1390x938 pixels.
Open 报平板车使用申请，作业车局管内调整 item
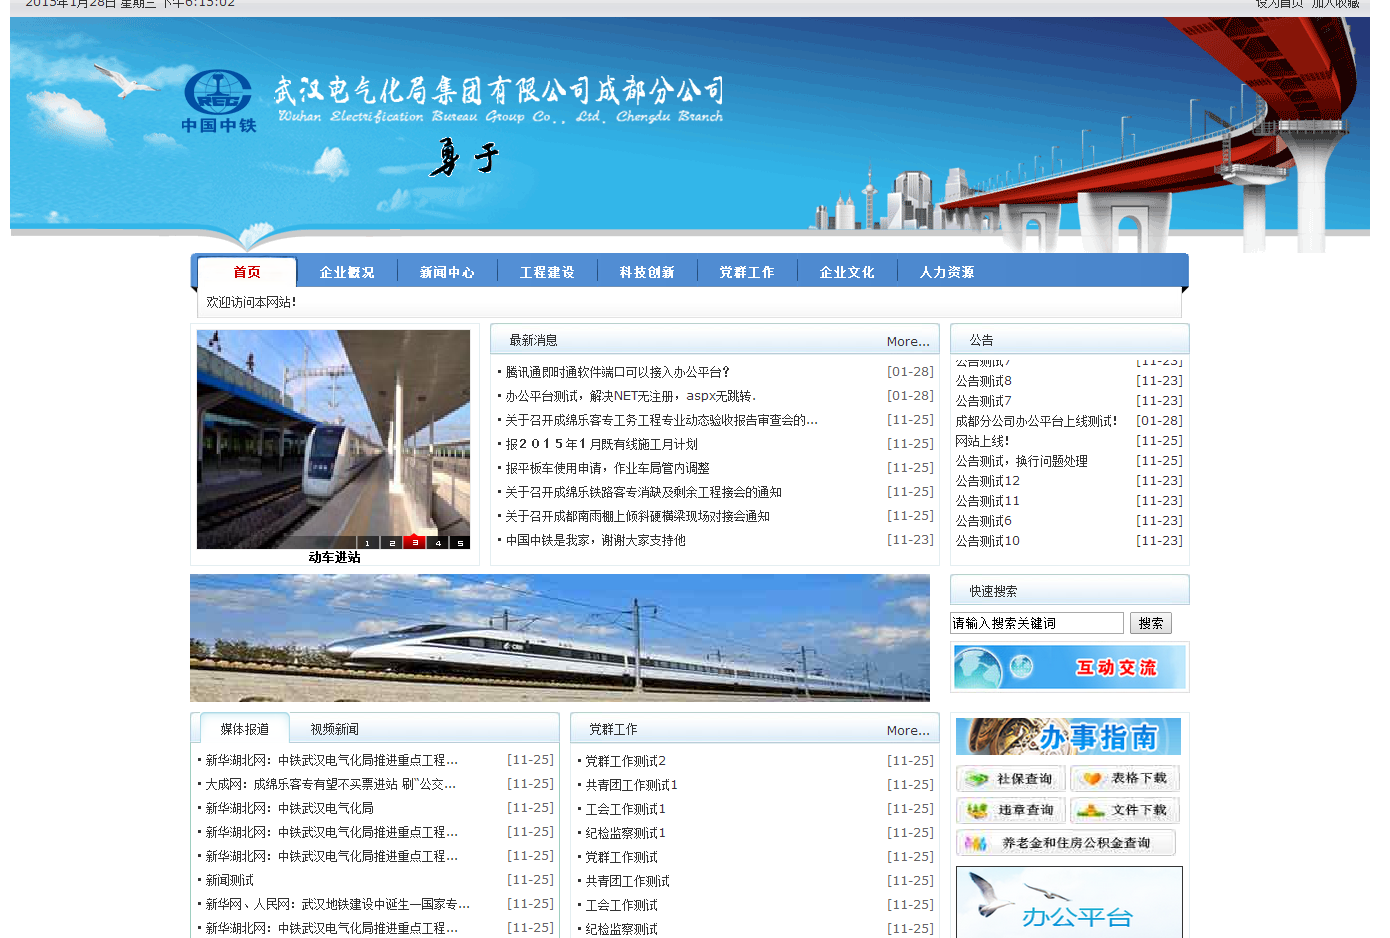click(607, 468)
